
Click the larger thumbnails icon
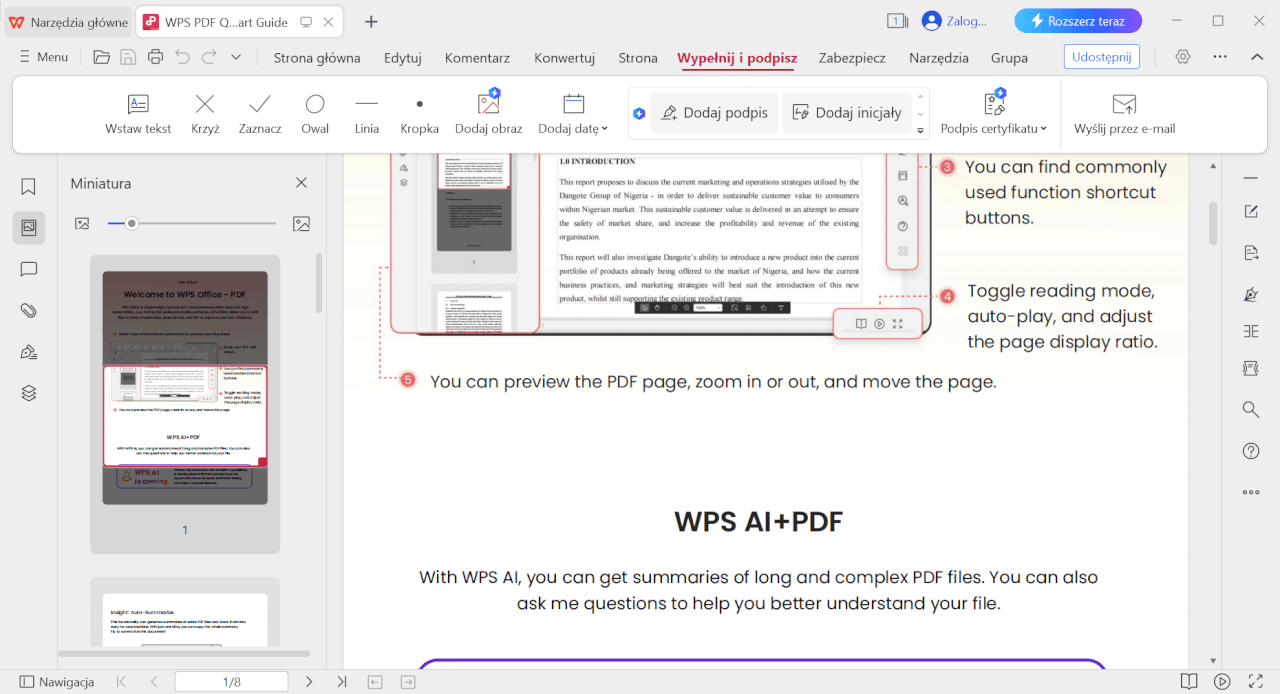(301, 224)
